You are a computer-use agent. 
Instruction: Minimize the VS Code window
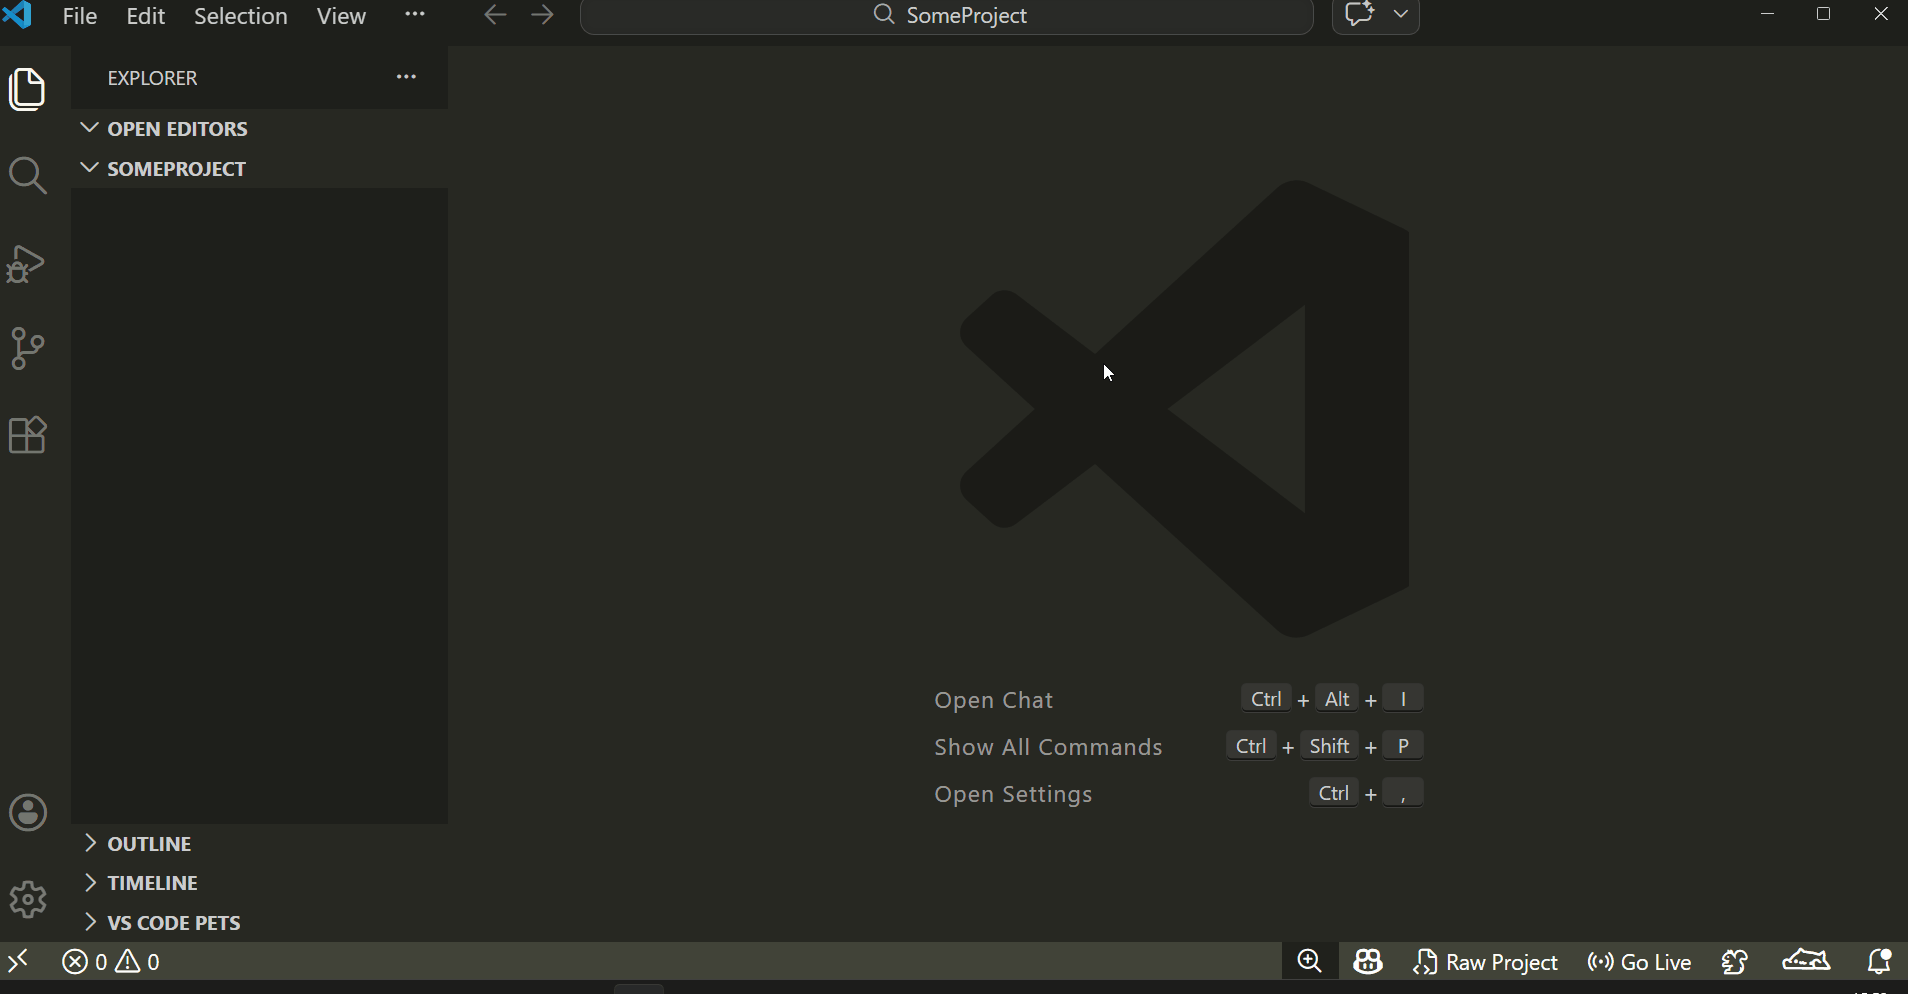pos(1768,14)
